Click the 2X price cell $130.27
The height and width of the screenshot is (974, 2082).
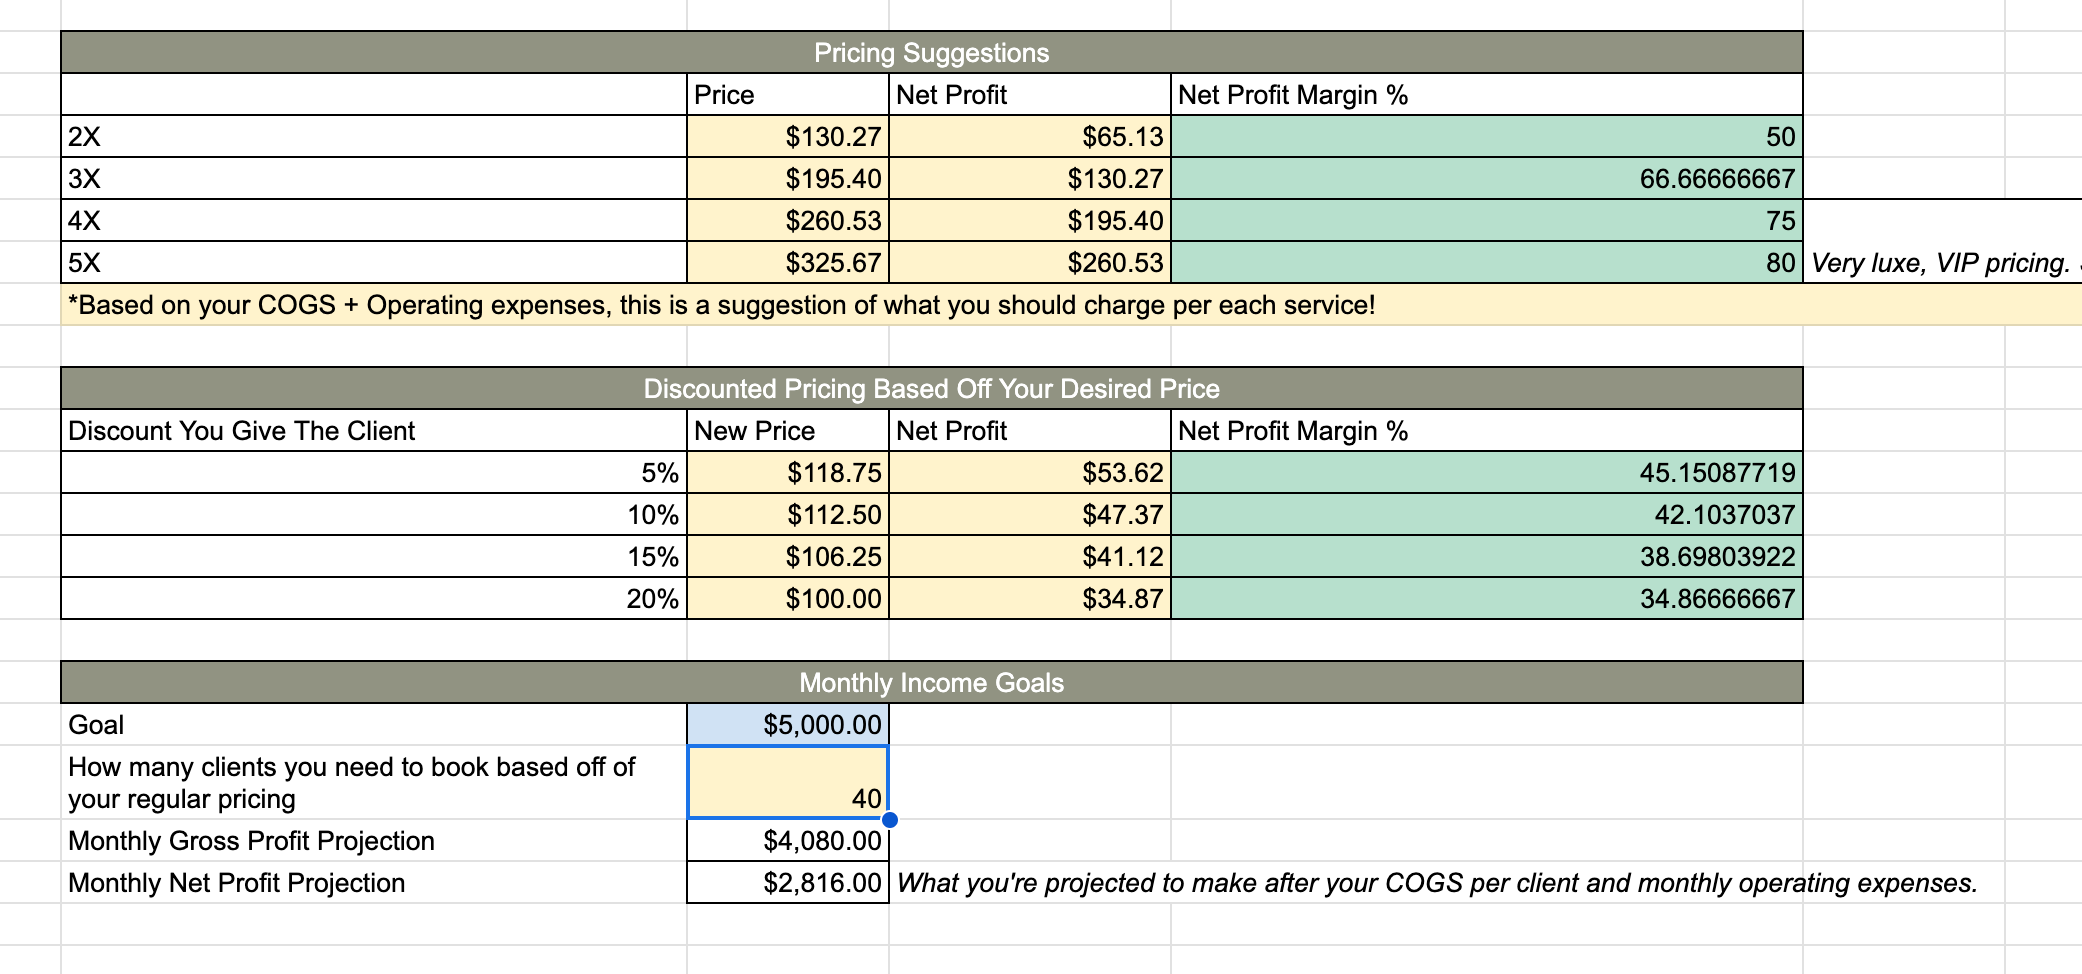coord(788,137)
